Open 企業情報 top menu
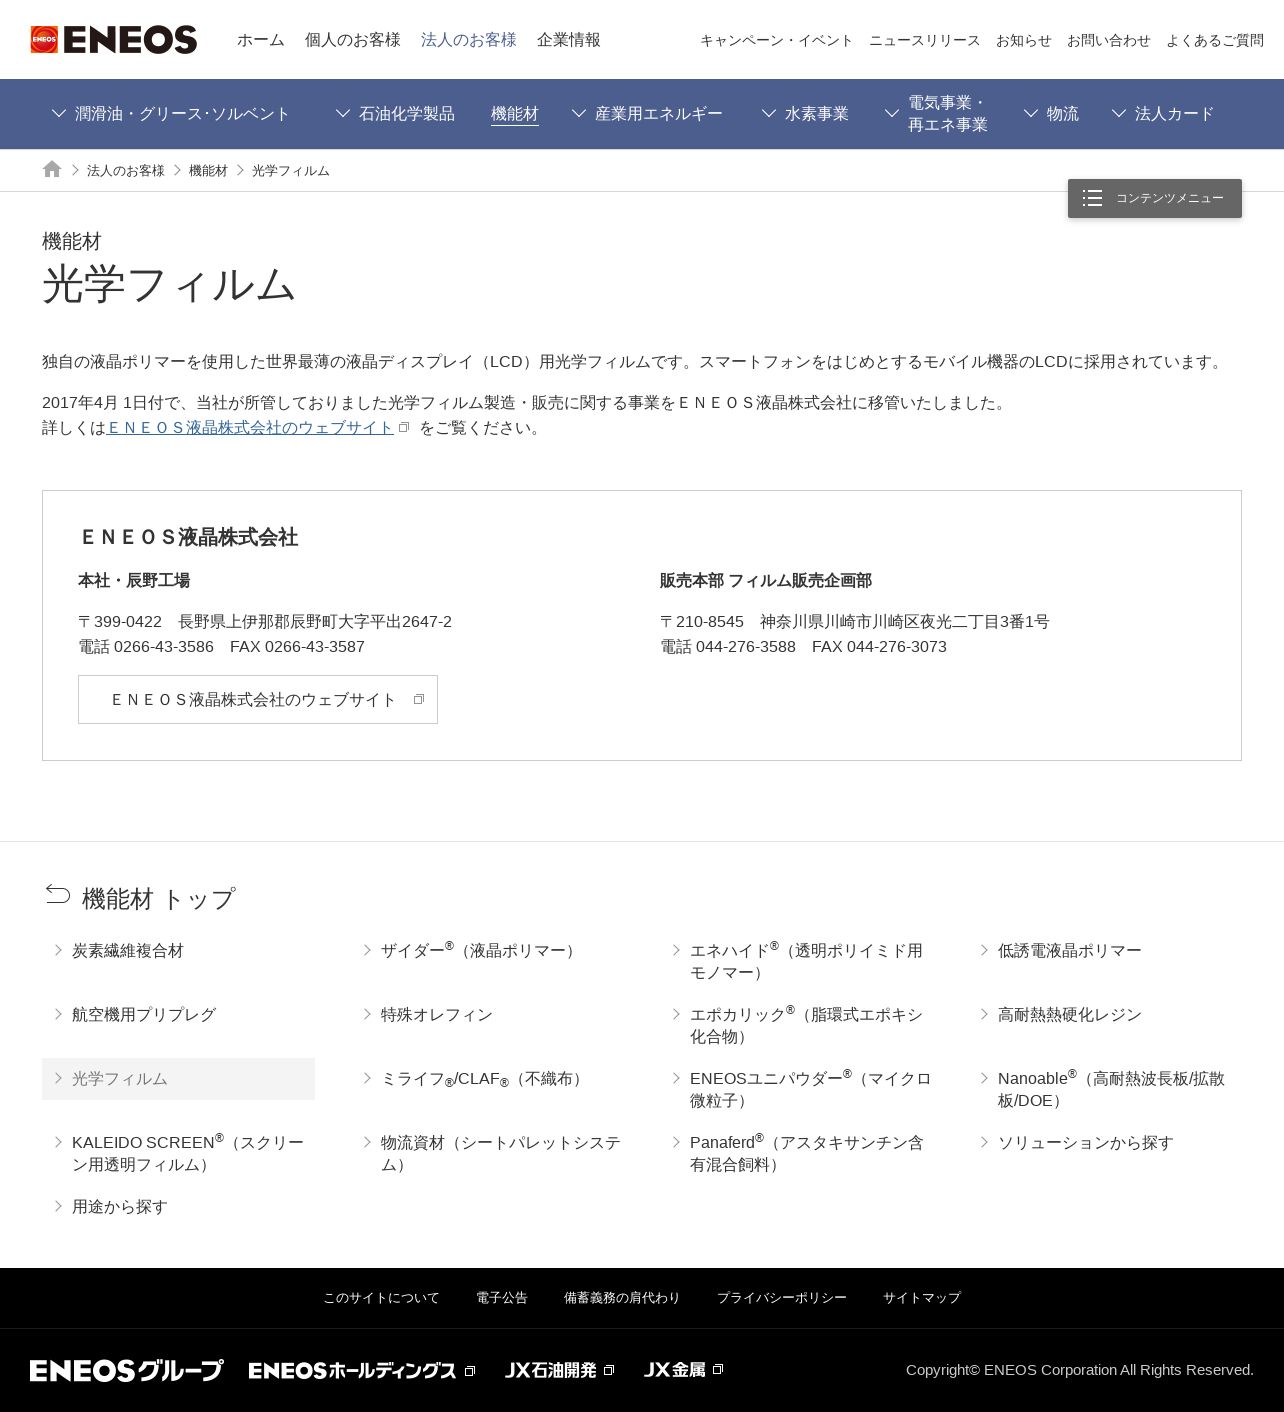 click(x=569, y=40)
